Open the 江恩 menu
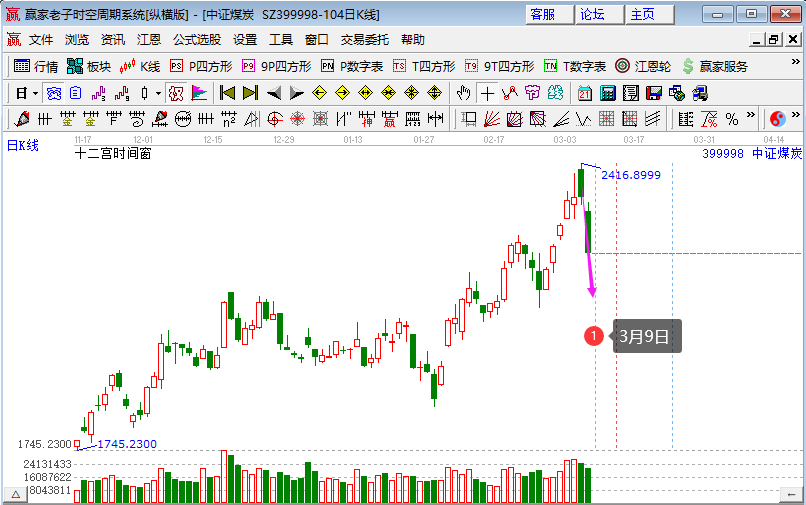806x505 pixels. pyautogui.click(x=149, y=40)
